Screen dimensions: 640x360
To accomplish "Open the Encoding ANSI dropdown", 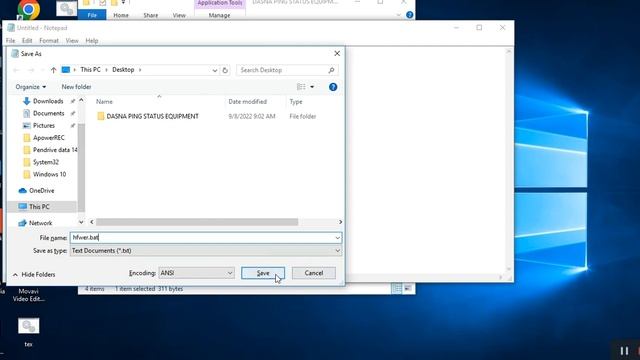I will (x=196, y=273).
